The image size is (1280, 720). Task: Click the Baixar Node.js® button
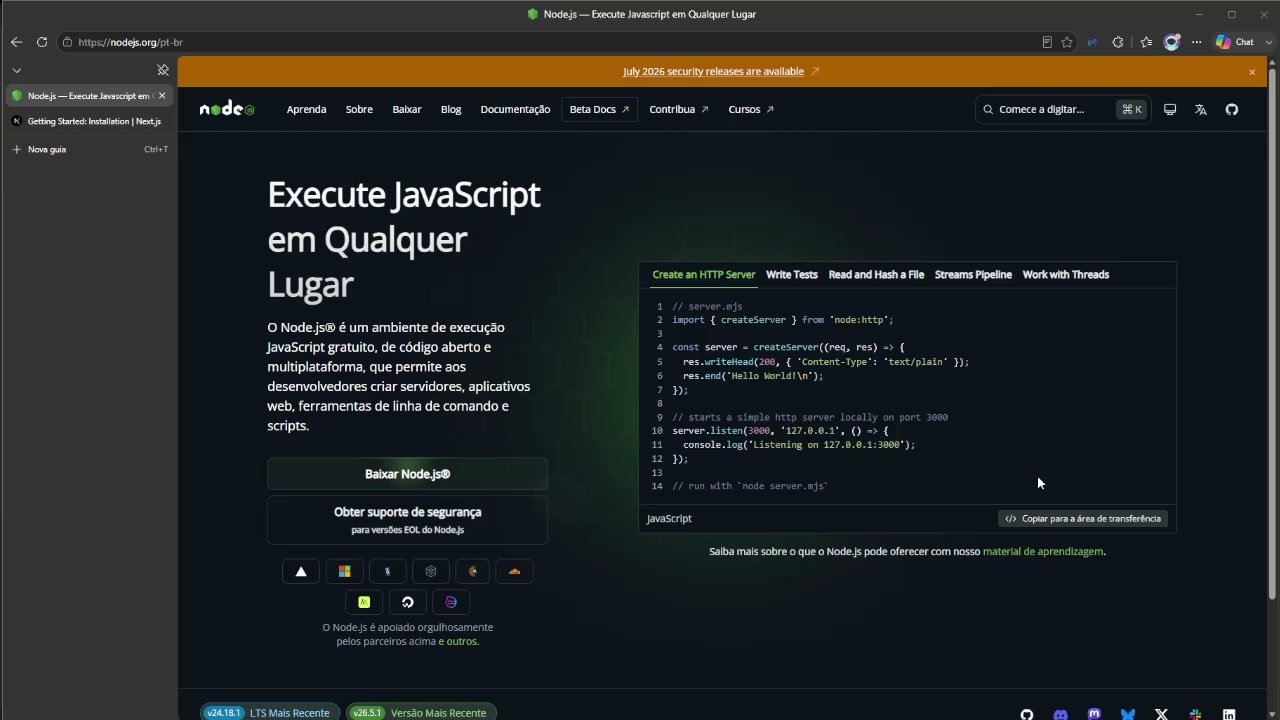click(x=407, y=474)
